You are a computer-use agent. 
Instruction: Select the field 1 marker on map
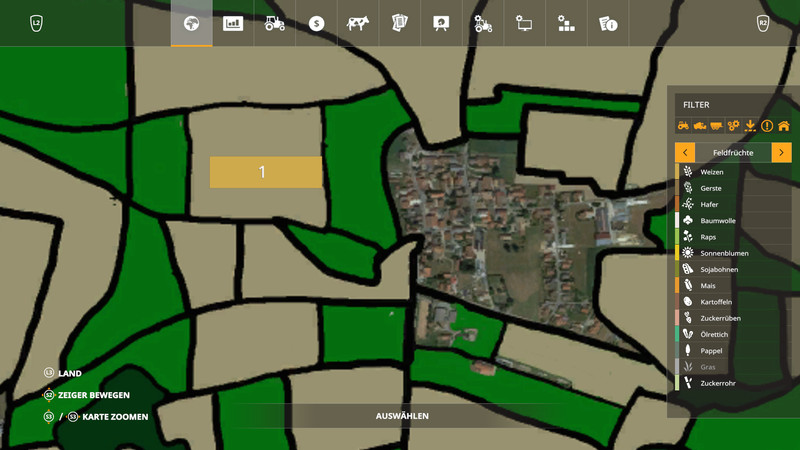265,172
